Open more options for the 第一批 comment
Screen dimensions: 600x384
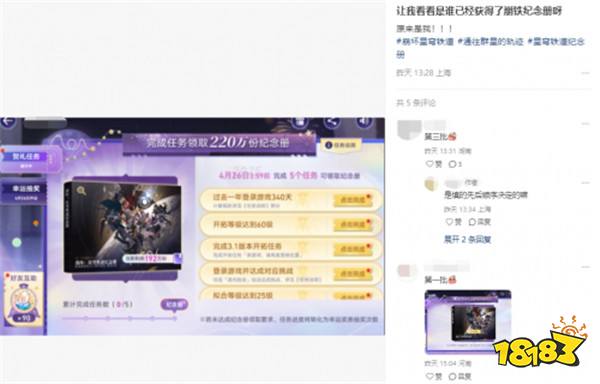585,266
